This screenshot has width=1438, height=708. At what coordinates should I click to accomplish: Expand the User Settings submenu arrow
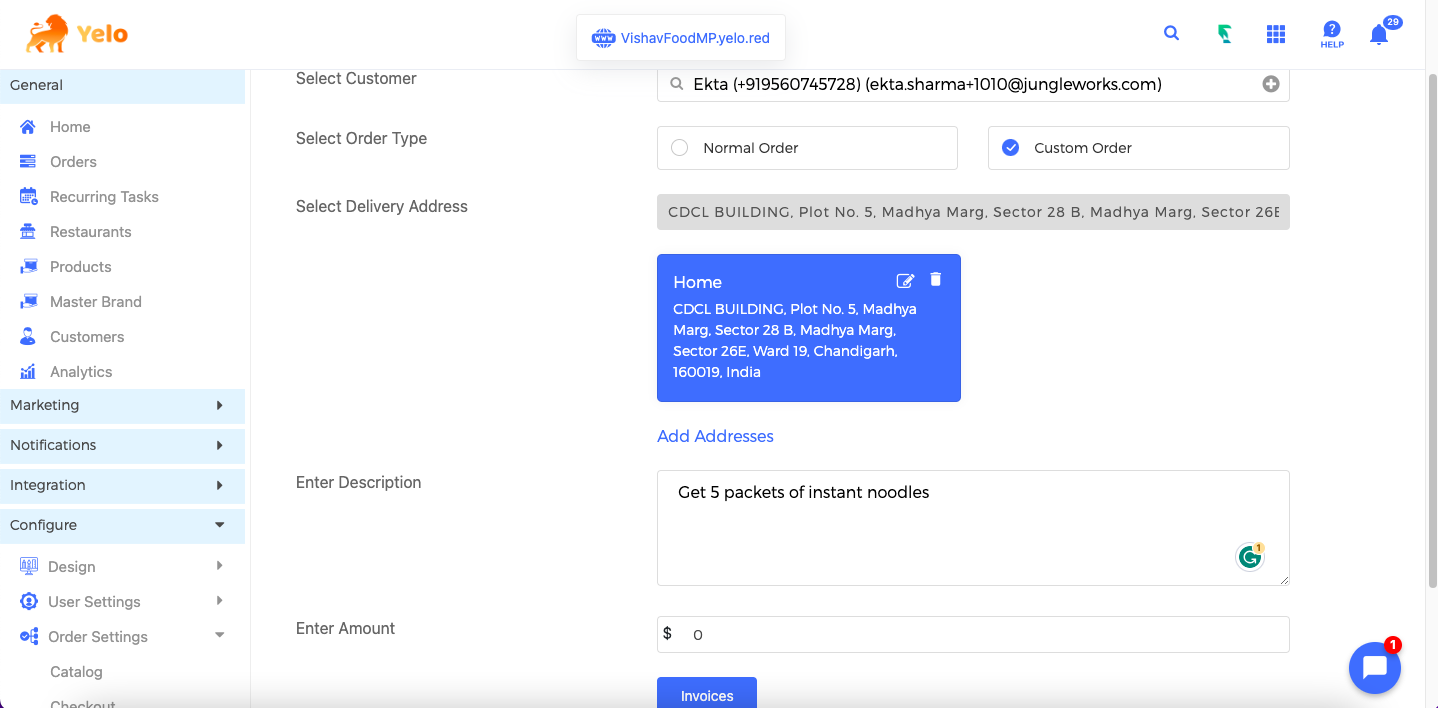click(x=219, y=601)
